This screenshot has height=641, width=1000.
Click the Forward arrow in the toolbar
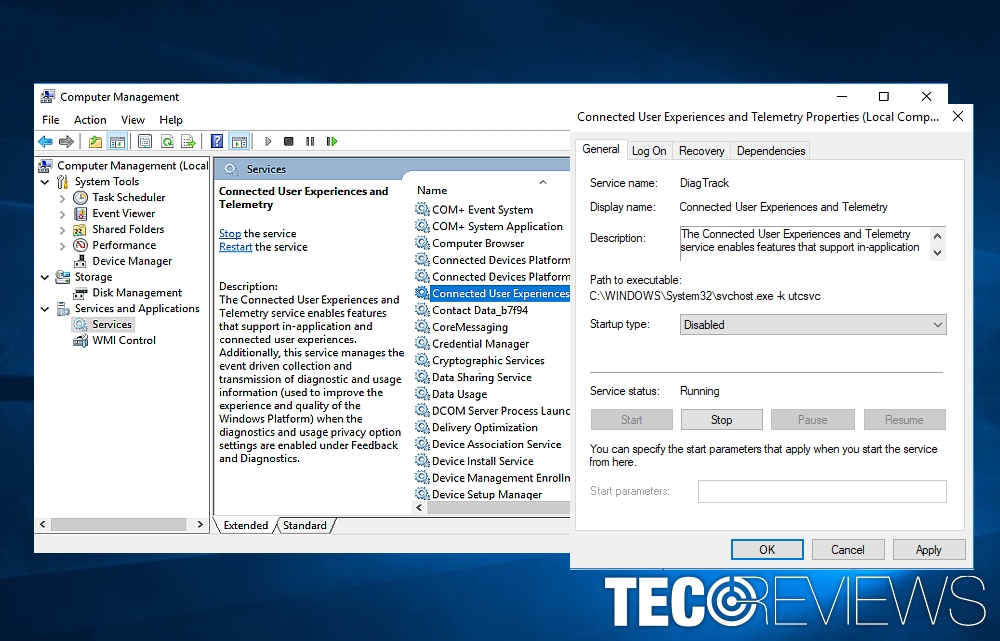click(66, 142)
